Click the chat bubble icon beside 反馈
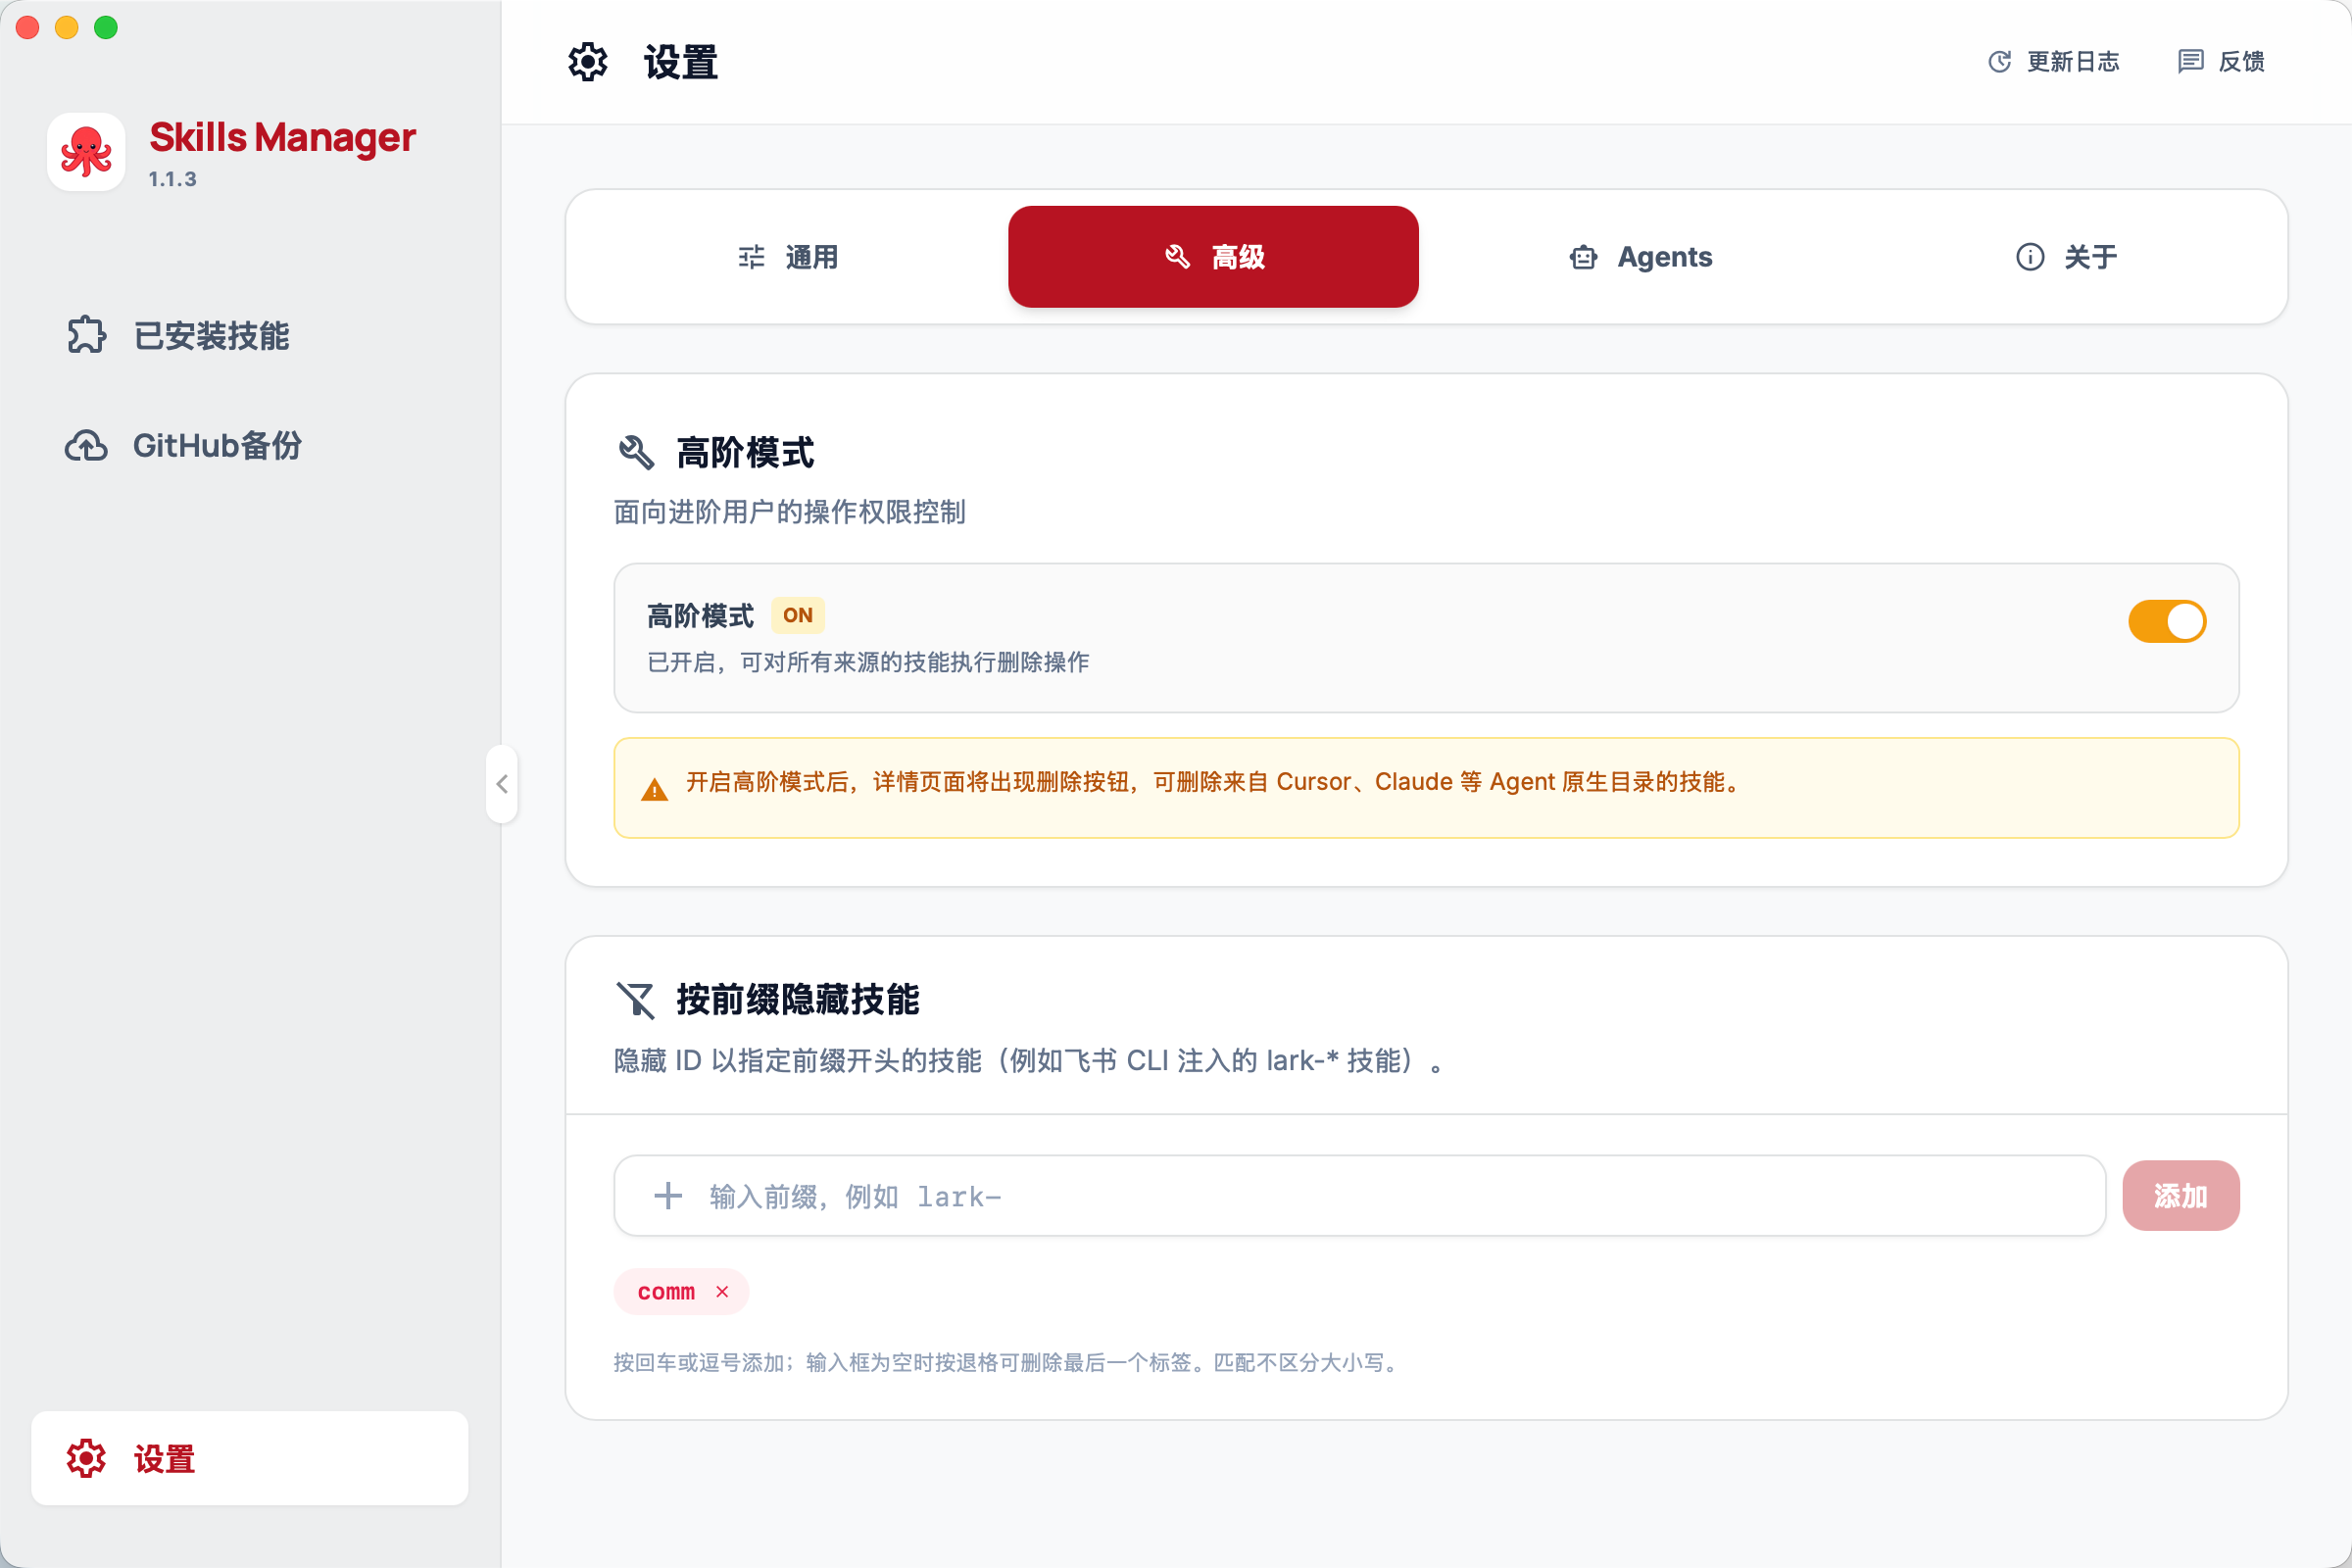 [2190, 61]
